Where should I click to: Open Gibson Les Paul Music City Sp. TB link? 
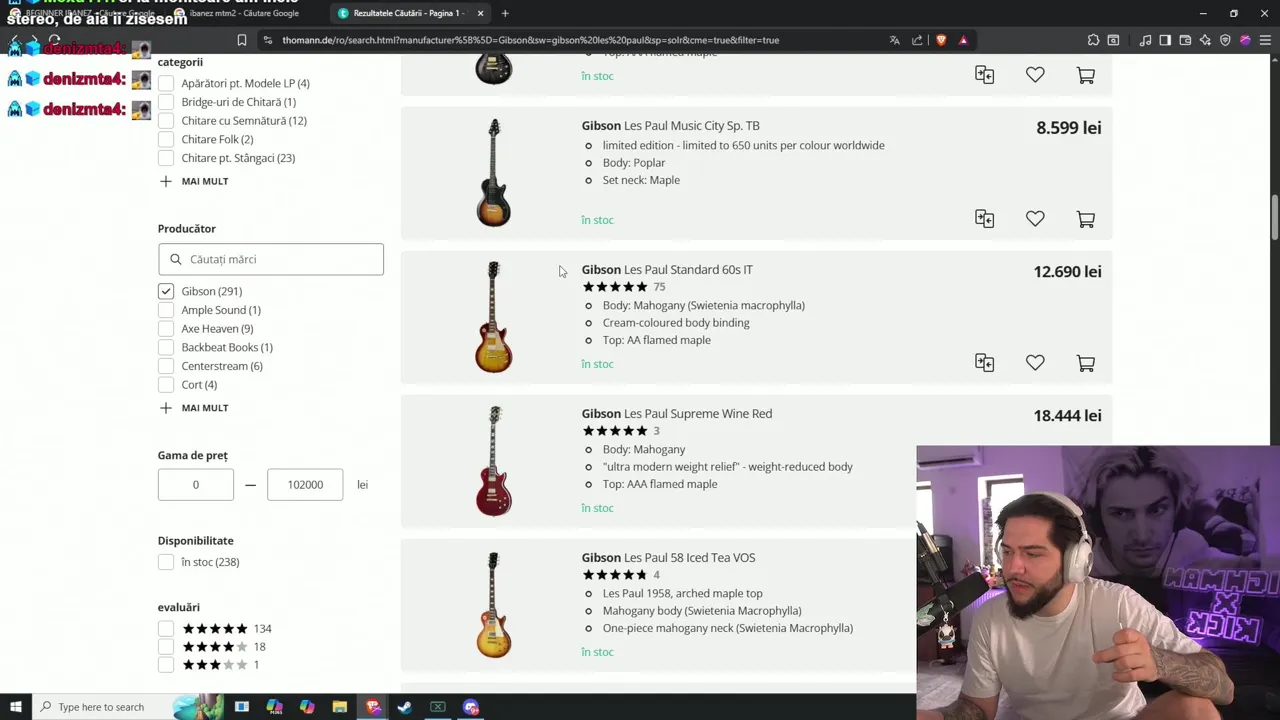point(670,126)
